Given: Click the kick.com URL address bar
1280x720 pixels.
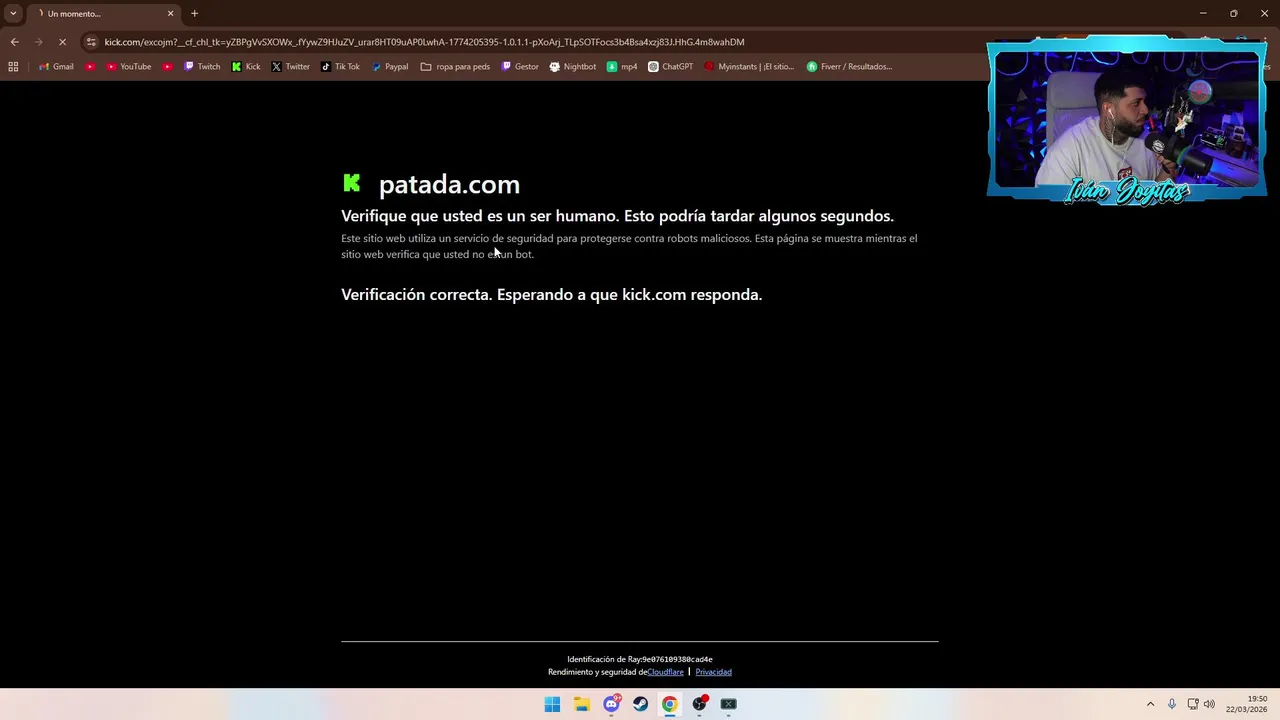Looking at the screenshot, I should 424,42.
